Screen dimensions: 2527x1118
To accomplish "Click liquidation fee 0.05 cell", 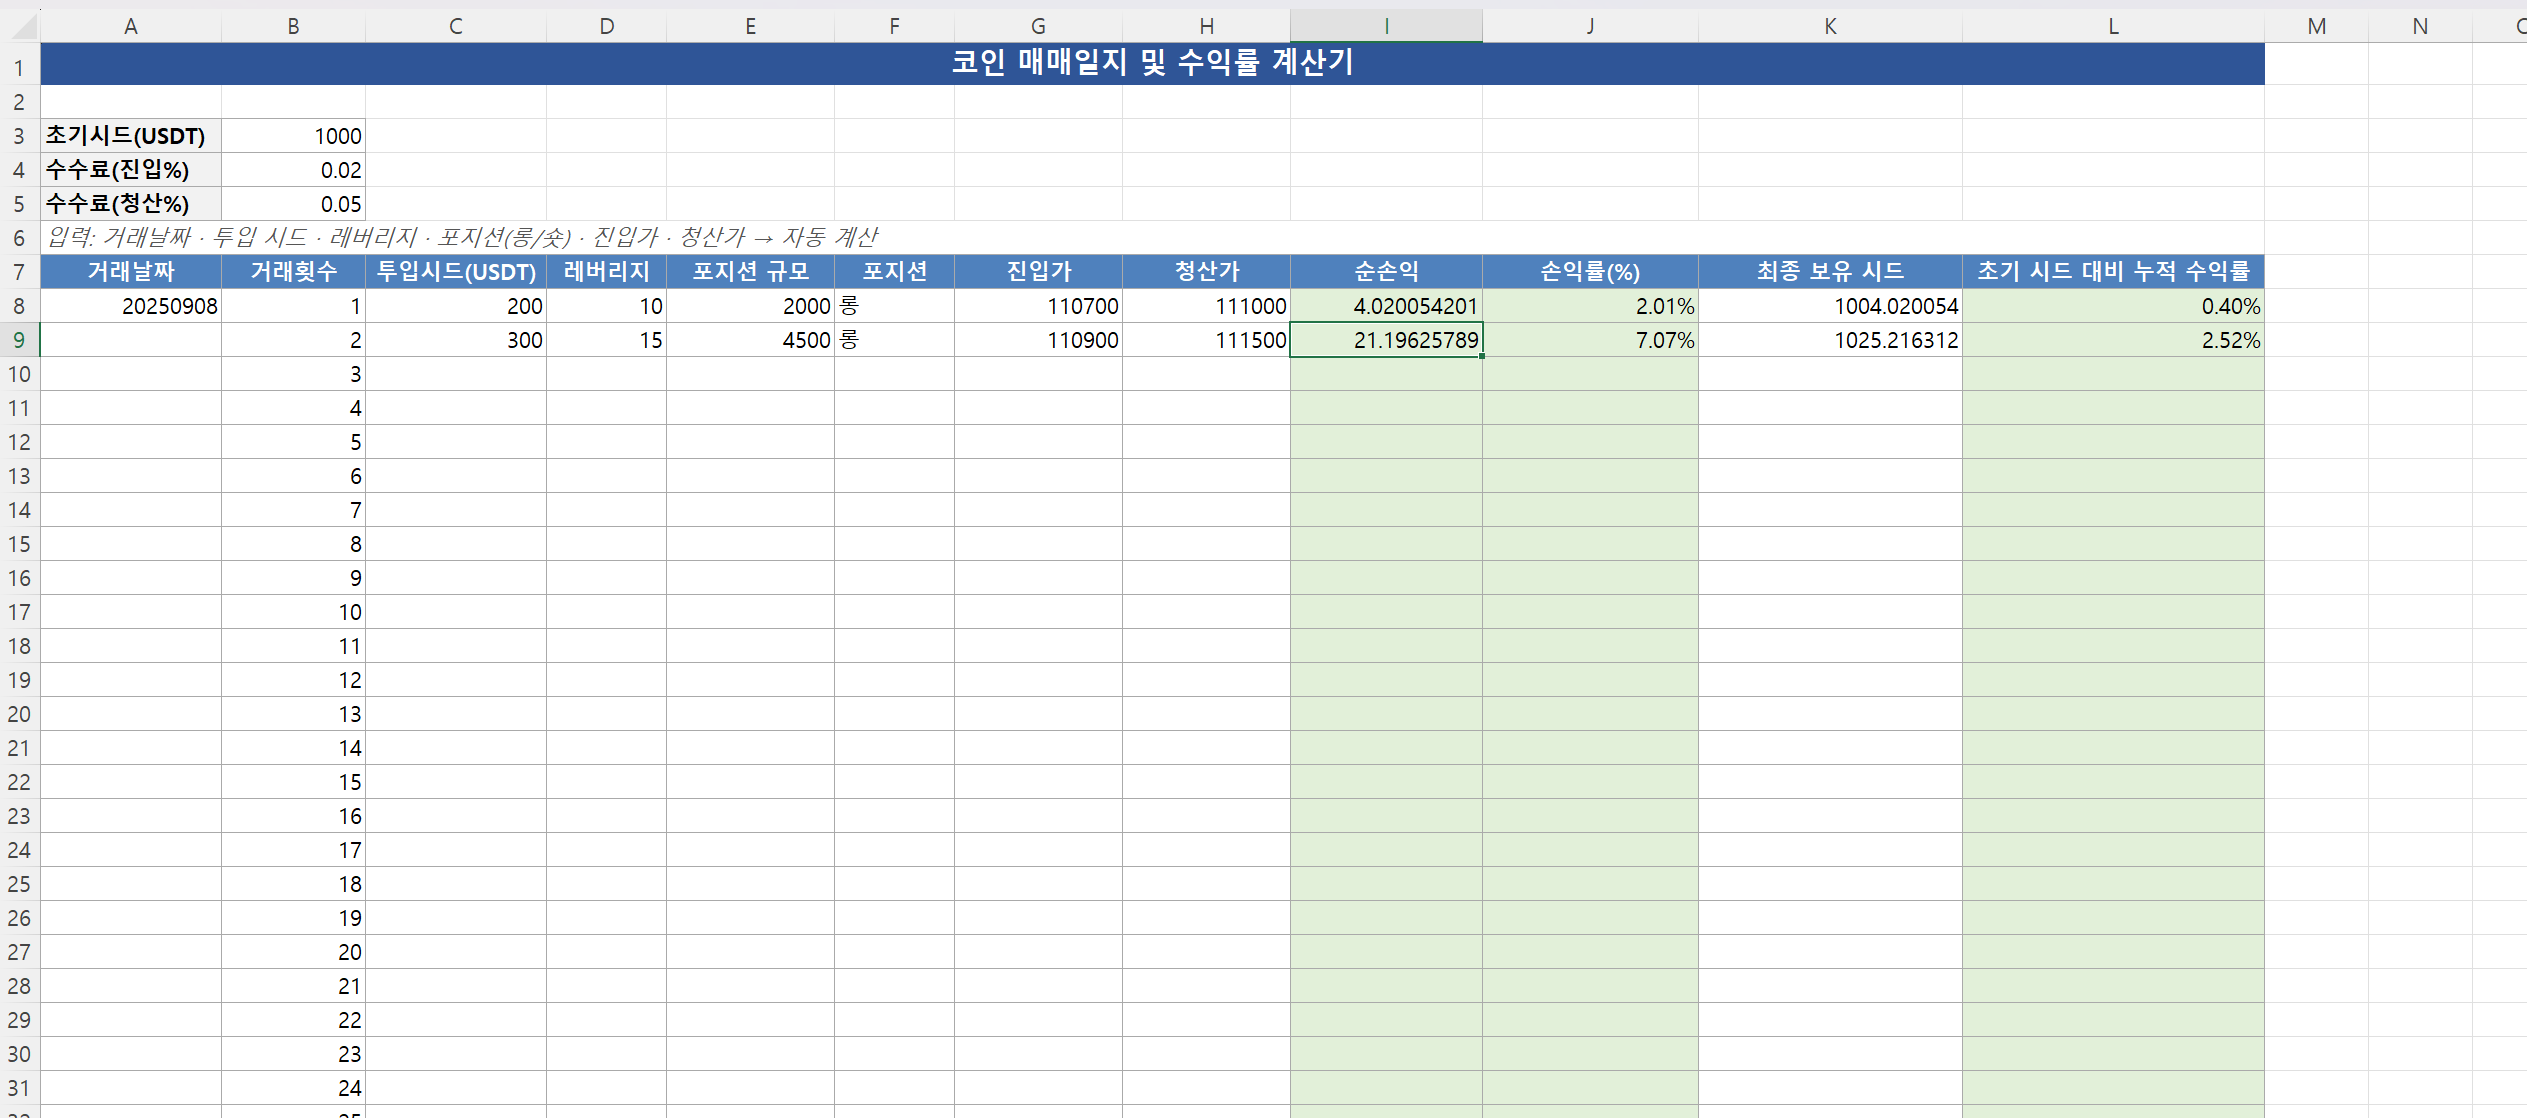I will [x=293, y=204].
